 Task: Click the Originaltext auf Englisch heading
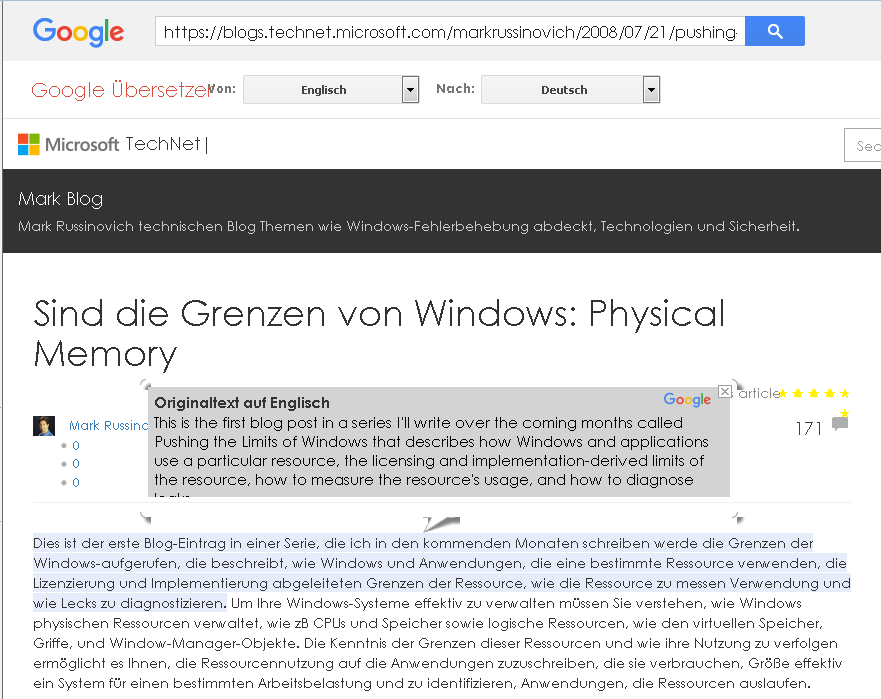click(242, 403)
